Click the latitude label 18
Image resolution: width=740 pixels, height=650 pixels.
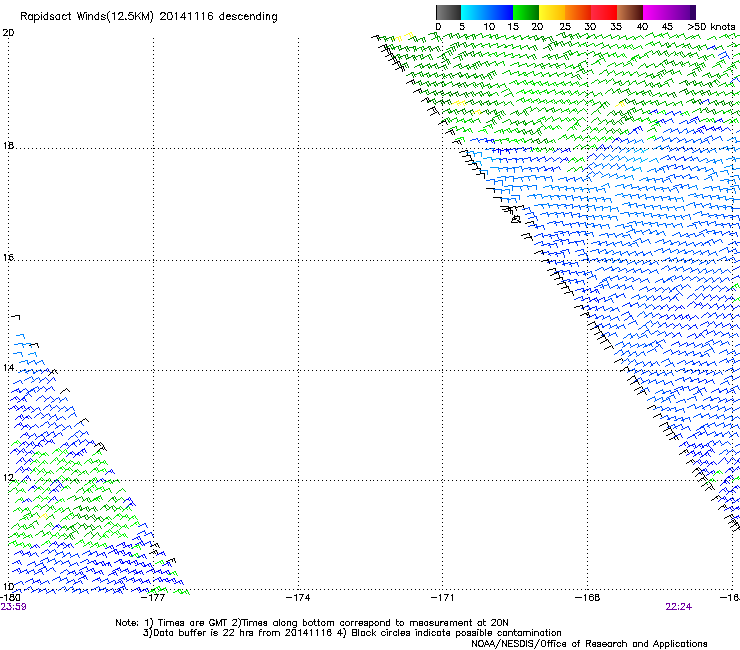click(x=8, y=146)
